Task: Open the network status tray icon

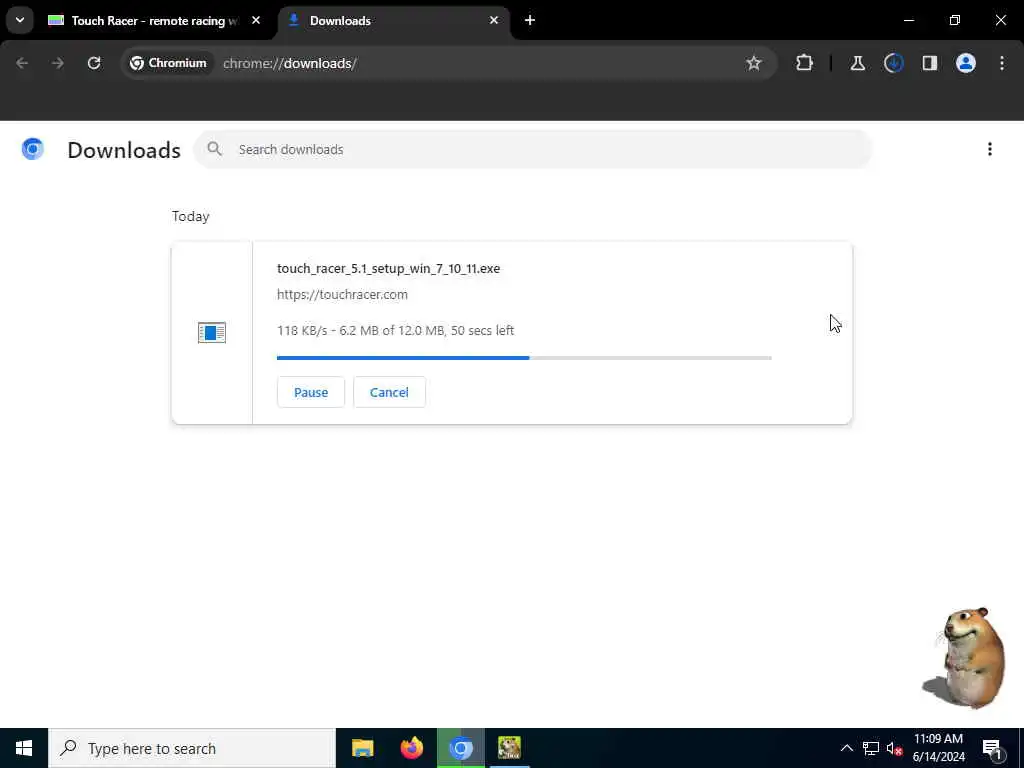Action: point(871,748)
